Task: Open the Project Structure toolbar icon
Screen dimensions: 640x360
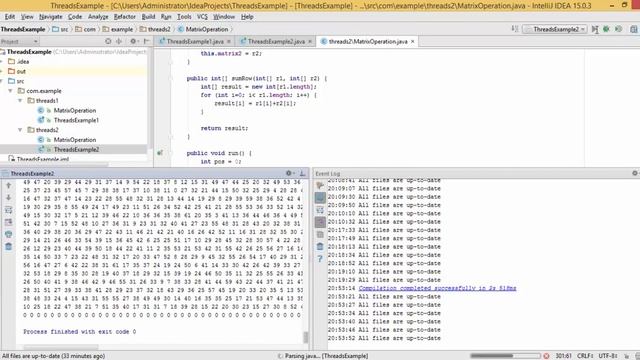Action: pos(633,29)
